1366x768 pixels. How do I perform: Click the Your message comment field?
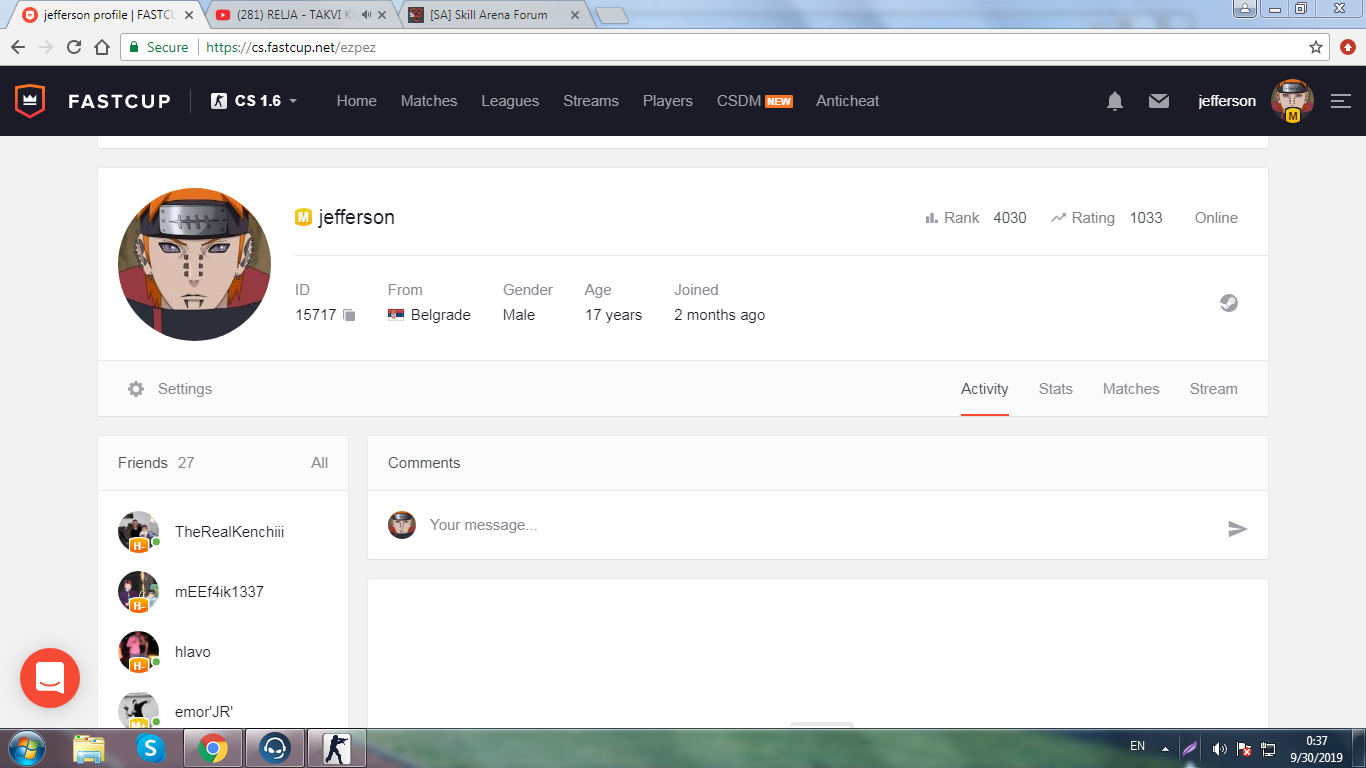tap(820, 525)
